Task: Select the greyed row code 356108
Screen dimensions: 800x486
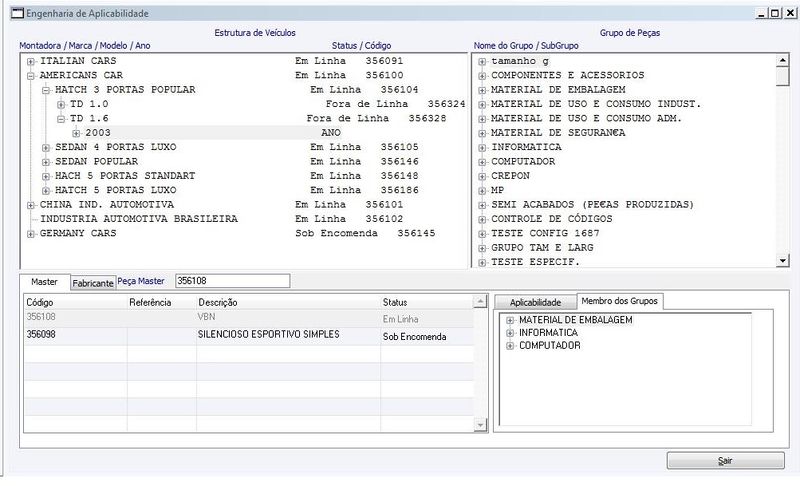Action: tap(249, 319)
